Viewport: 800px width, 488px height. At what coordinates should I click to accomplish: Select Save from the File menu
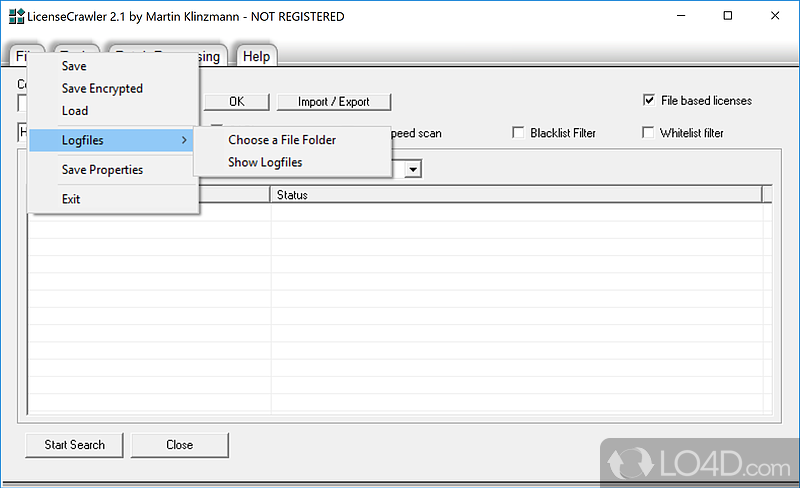pyautogui.click(x=74, y=66)
